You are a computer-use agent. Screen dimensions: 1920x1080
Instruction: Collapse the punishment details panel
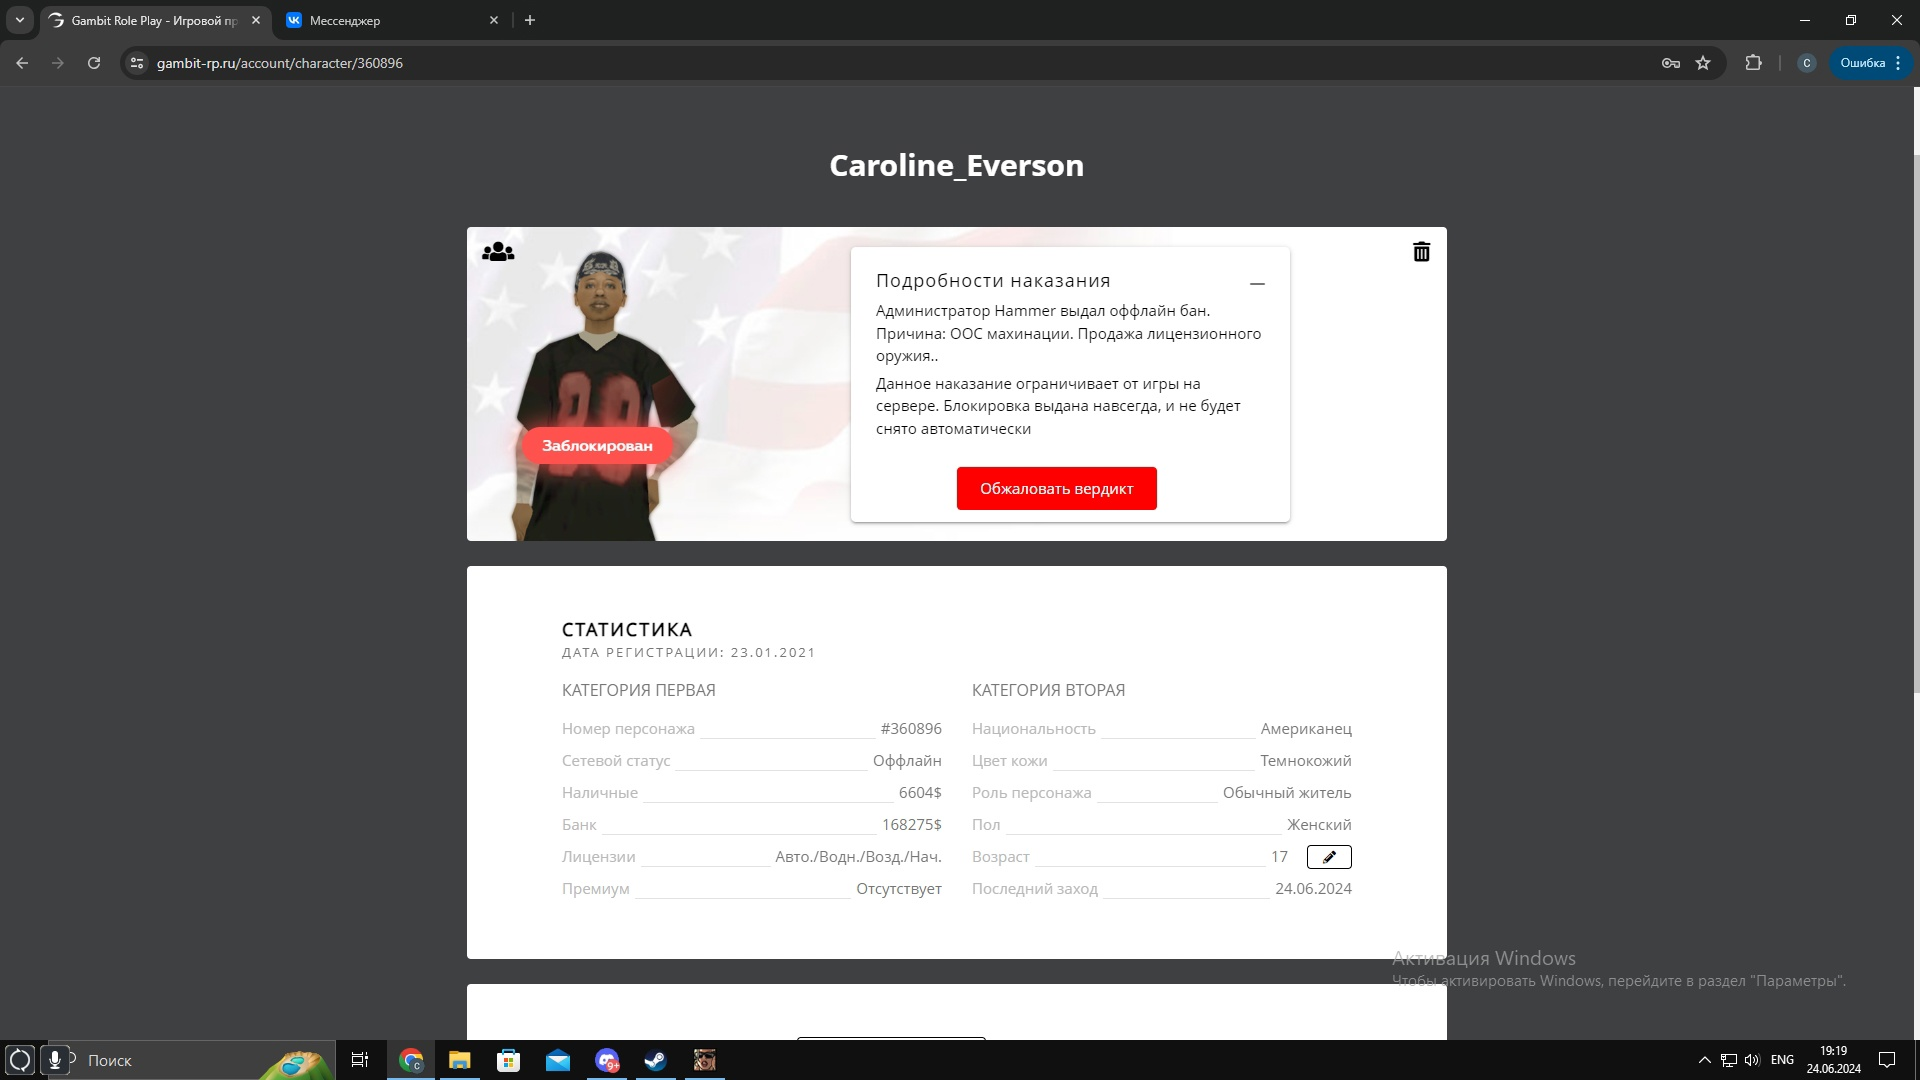[x=1257, y=284]
